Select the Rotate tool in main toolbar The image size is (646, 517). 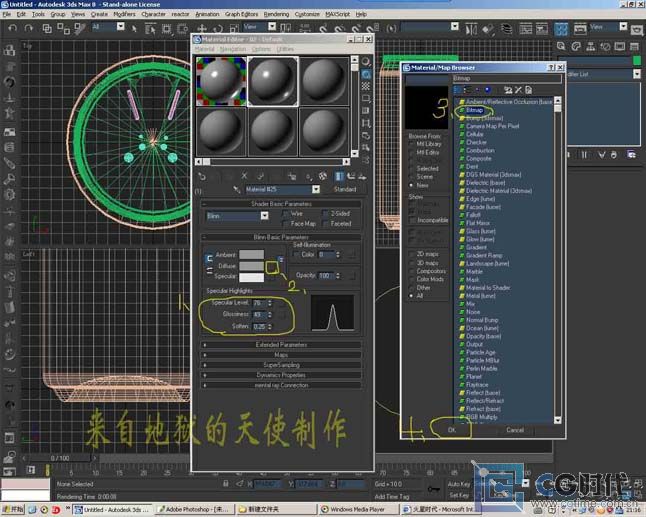218,28
